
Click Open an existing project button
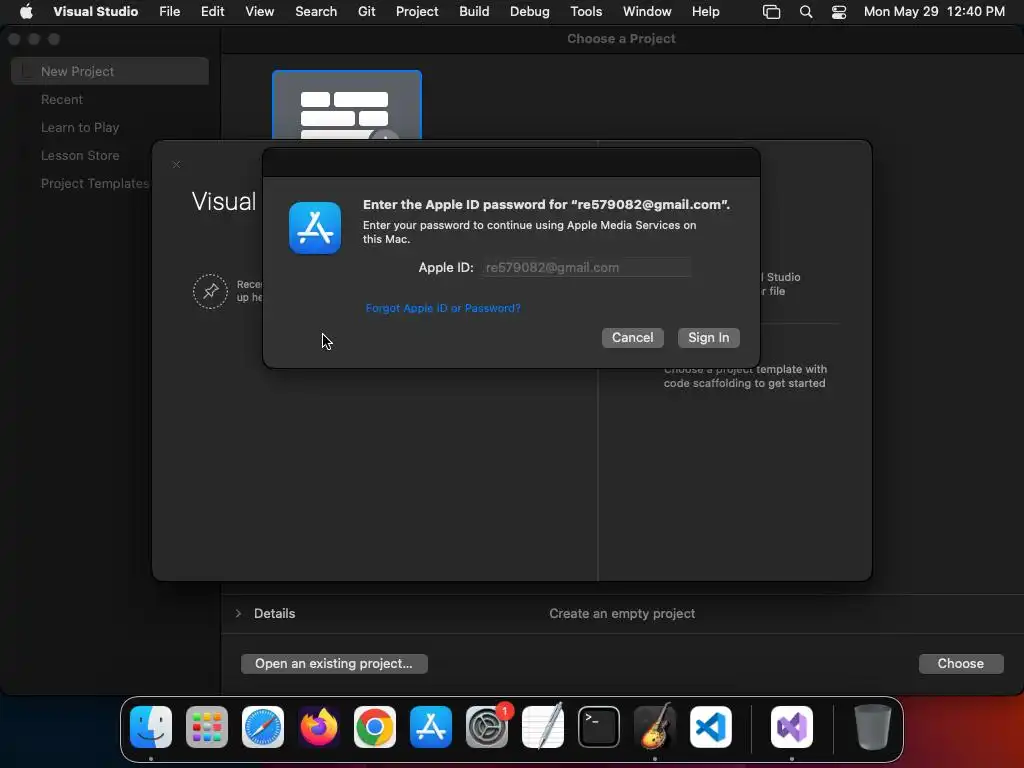(x=334, y=664)
